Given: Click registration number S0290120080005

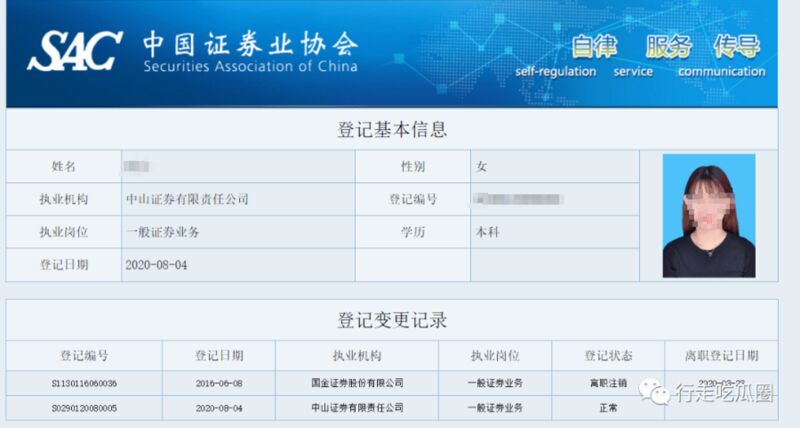Looking at the screenshot, I should click(x=84, y=408).
